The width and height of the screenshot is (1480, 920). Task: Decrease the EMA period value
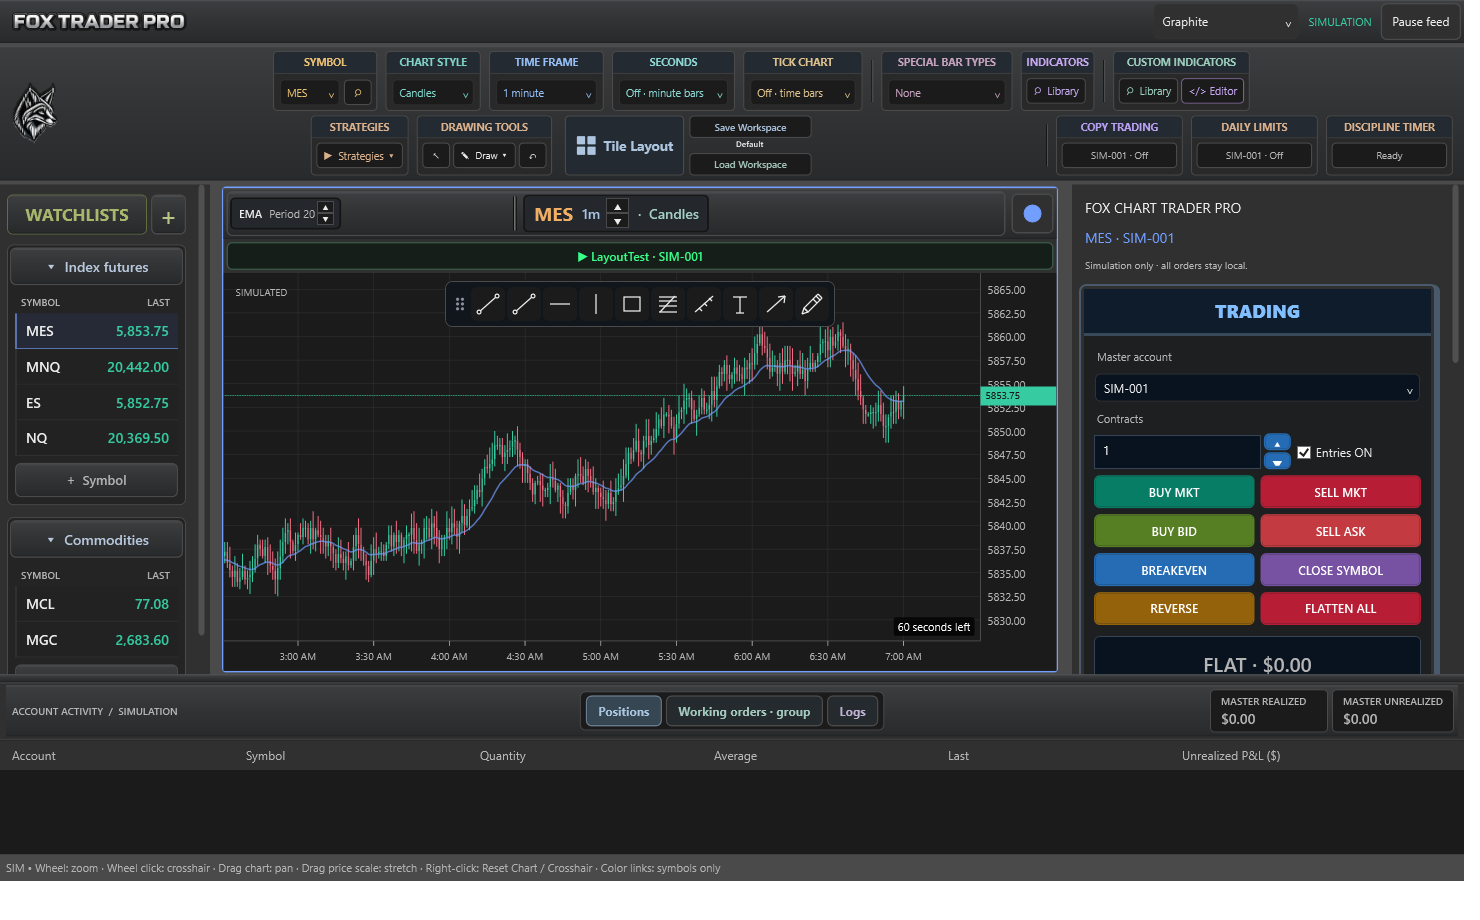pyautogui.click(x=326, y=220)
